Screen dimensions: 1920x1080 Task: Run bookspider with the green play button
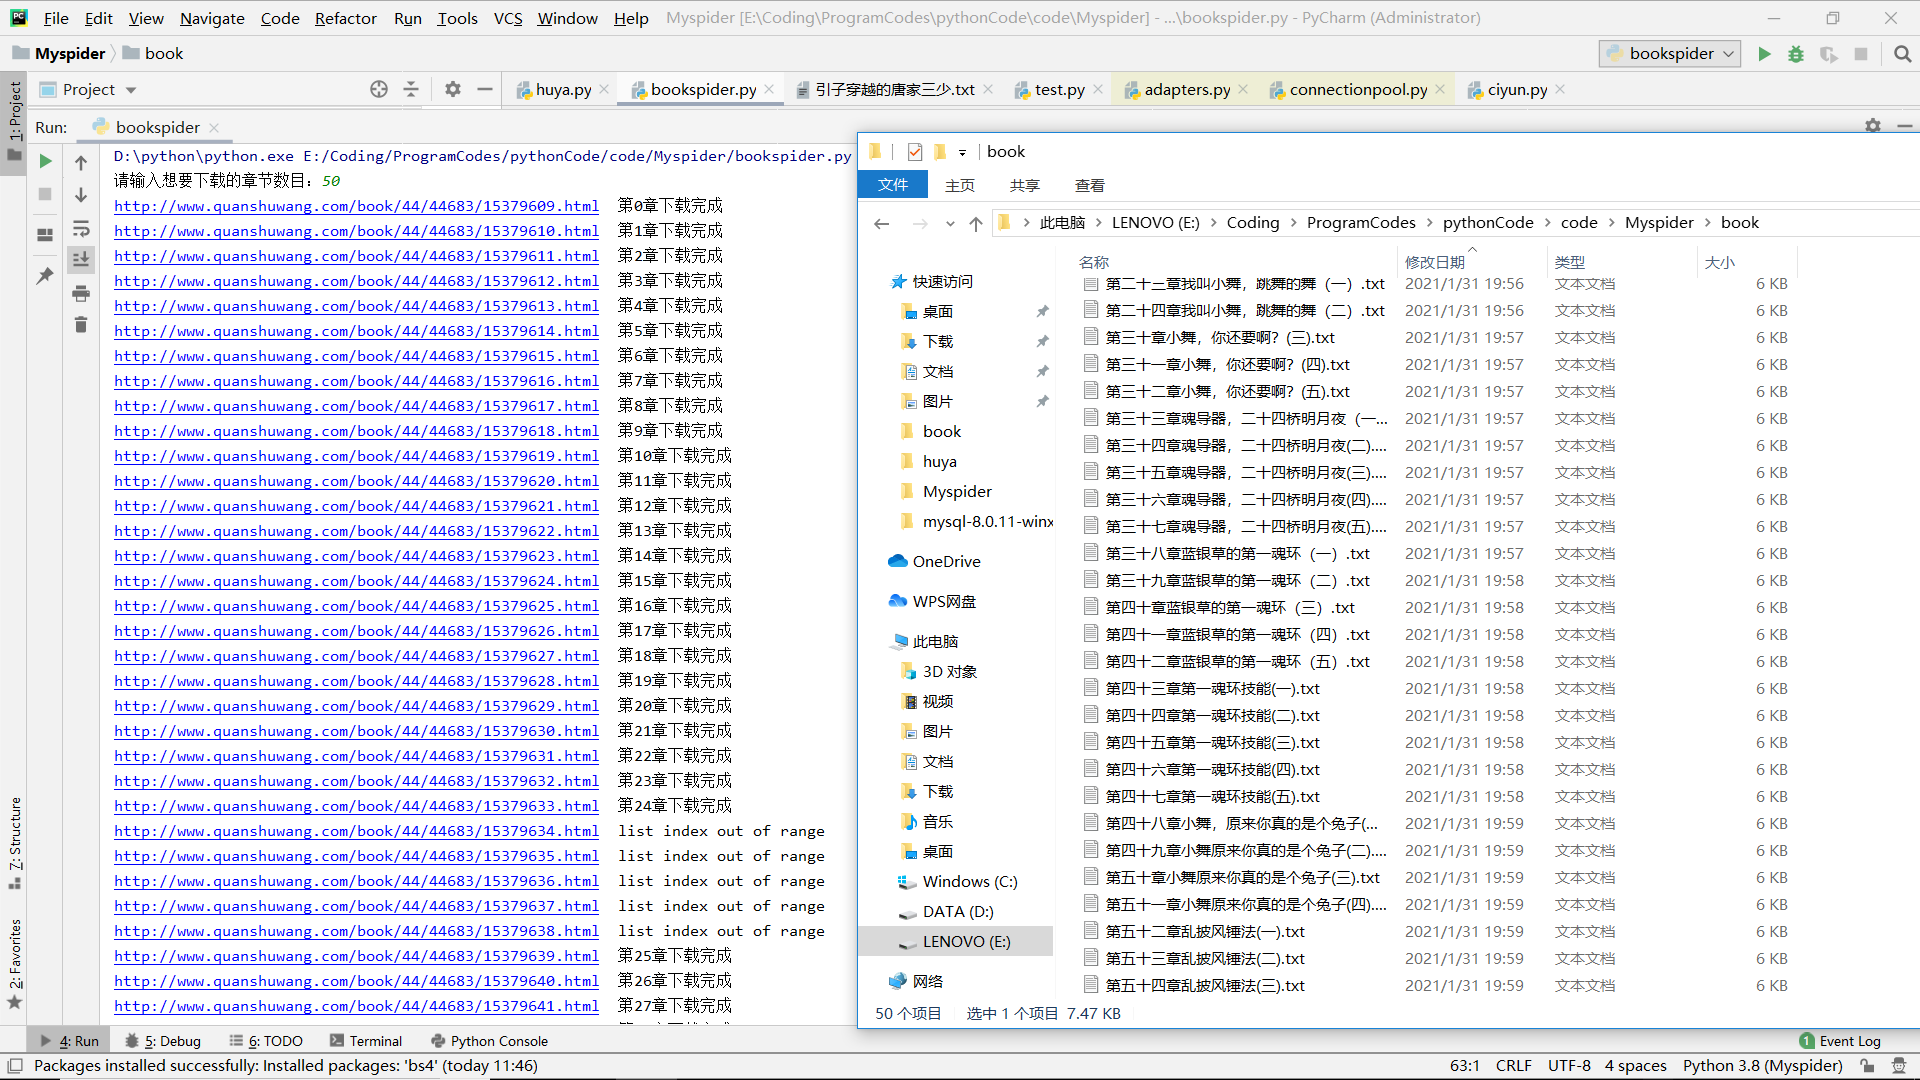point(1765,54)
